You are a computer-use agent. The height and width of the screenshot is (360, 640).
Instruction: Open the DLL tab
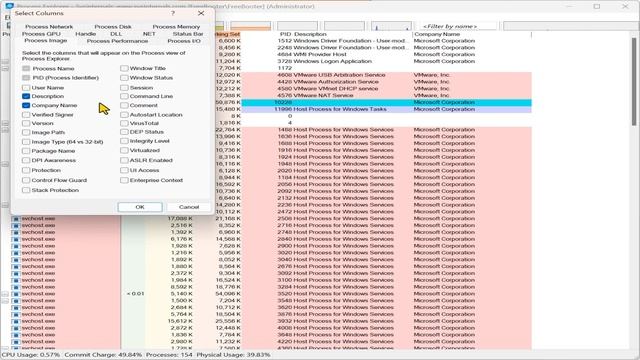click(116, 34)
